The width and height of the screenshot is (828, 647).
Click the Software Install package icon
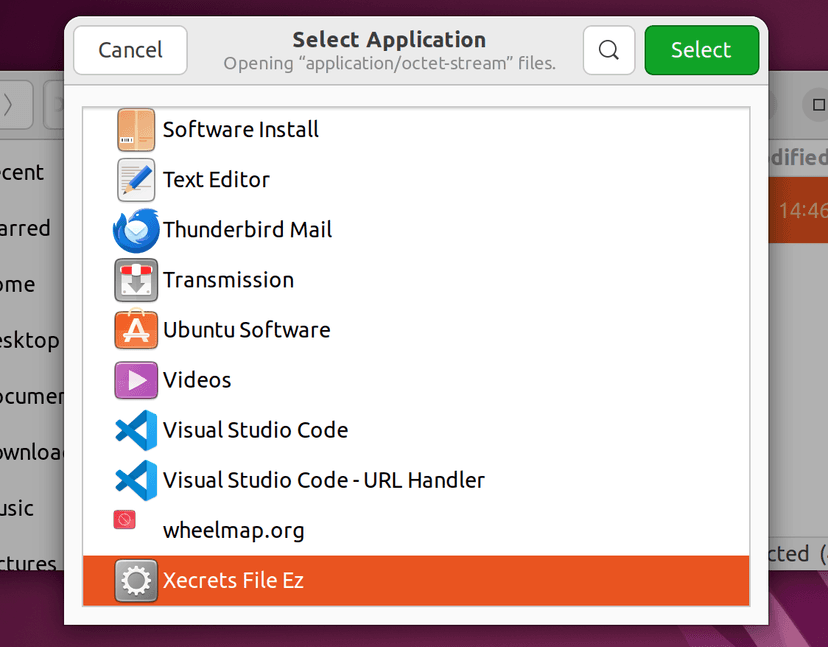point(136,130)
